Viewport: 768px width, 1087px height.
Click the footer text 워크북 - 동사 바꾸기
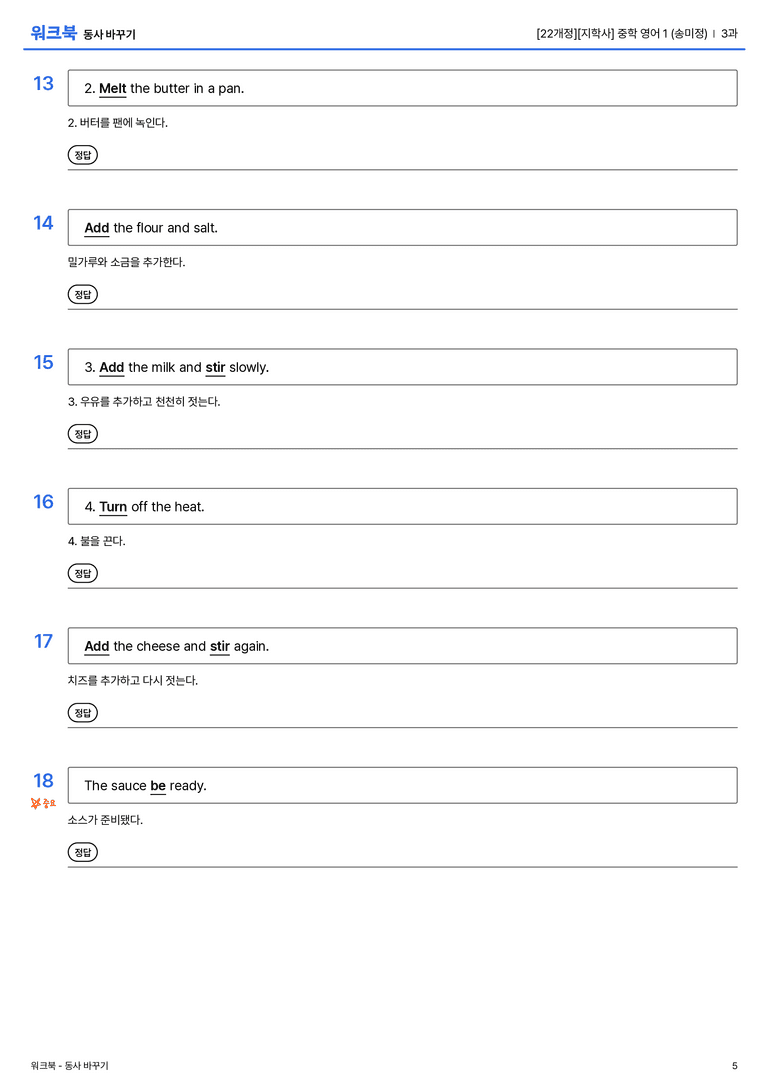coord(69,1066)
